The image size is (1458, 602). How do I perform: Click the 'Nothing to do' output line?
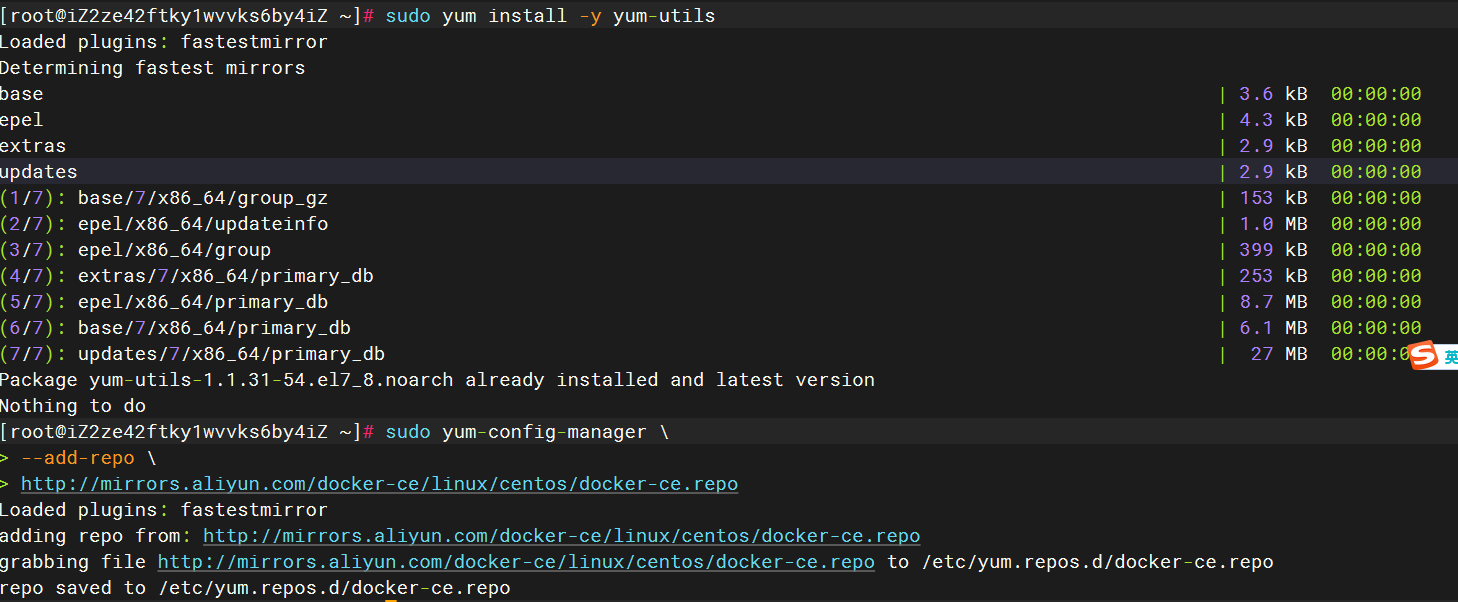[x=73, y=406]
